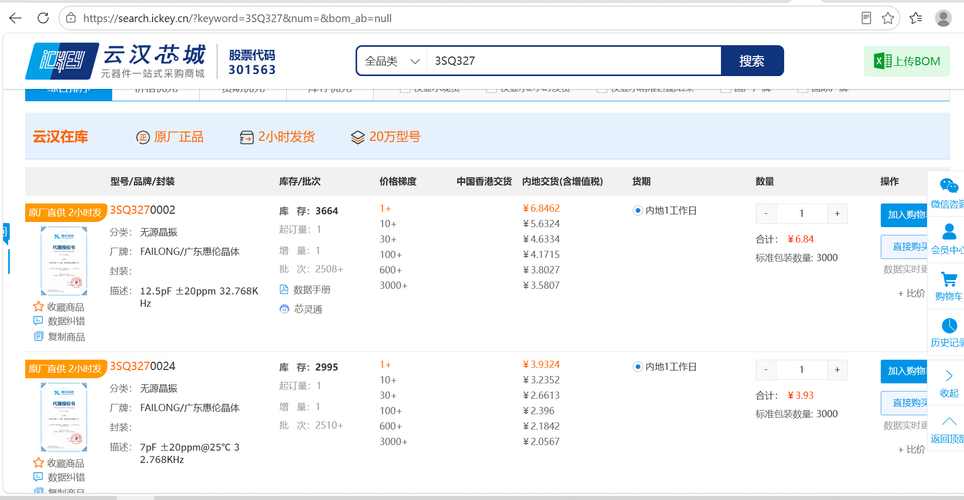Return to top with 返回顶部 arrow
The height and width of the screenshot is (500, 964).
pos(947,429)
